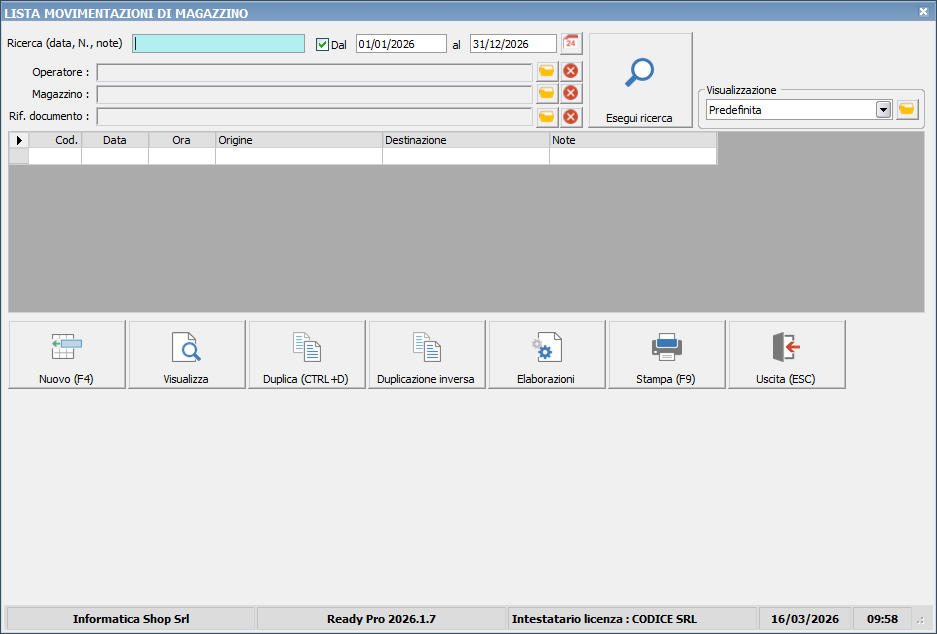
Task: Create new movement with Nuovo (F4)
Action: 67,355
